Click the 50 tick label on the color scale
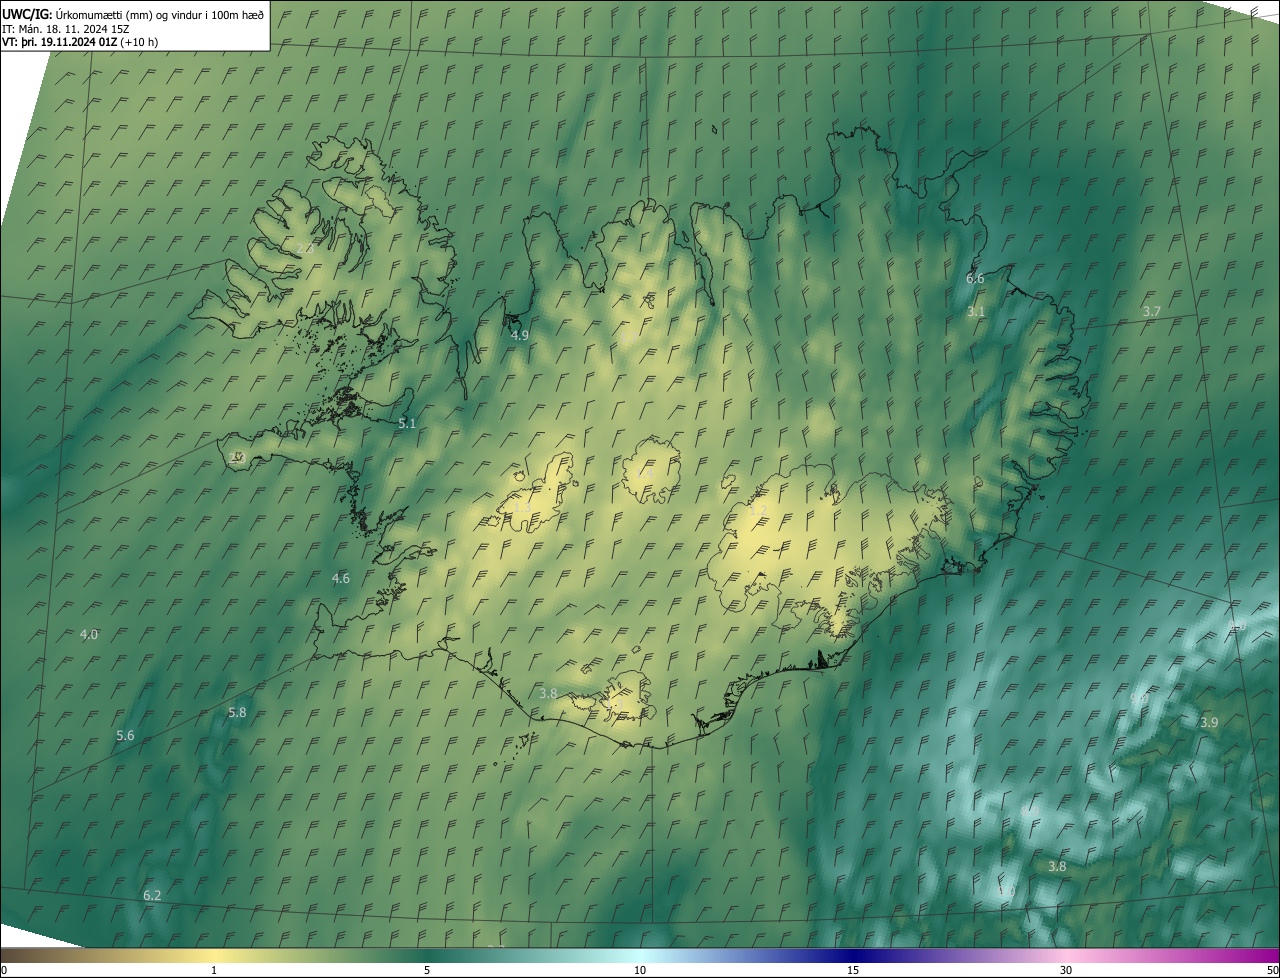This screenshot has width=1280, height=978. (1272, 971)
